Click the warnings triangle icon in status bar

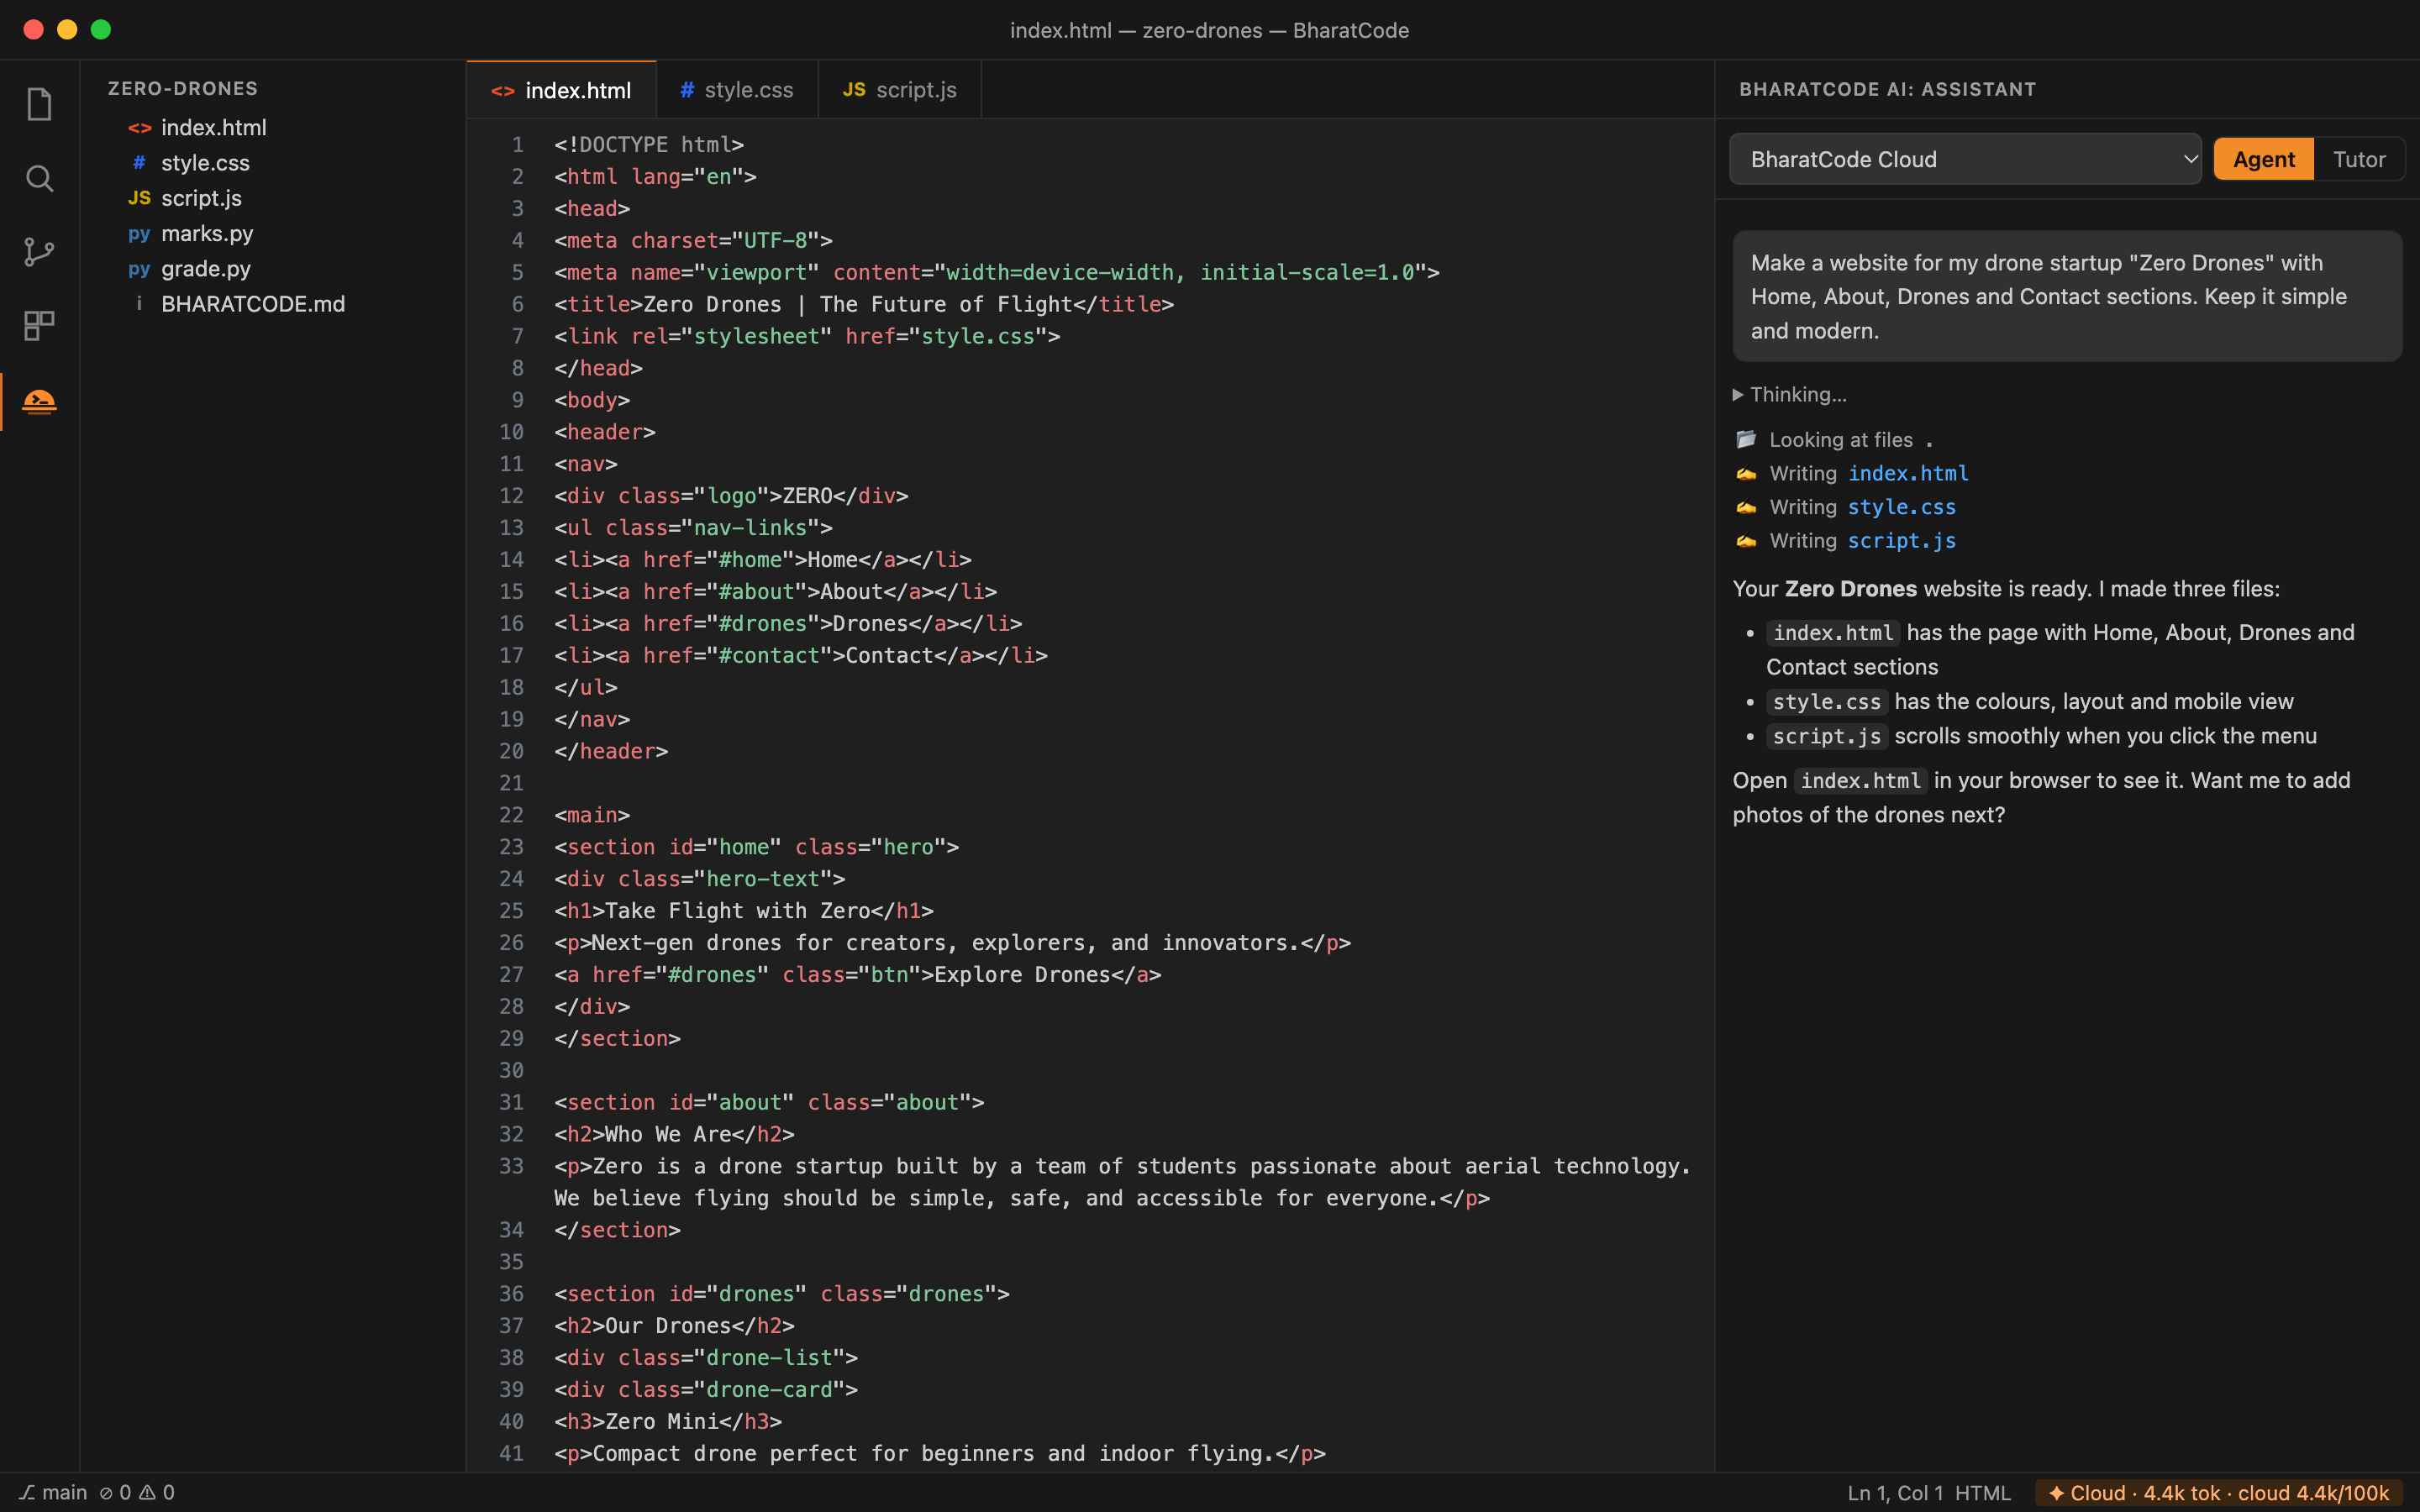pos(147,1492)
